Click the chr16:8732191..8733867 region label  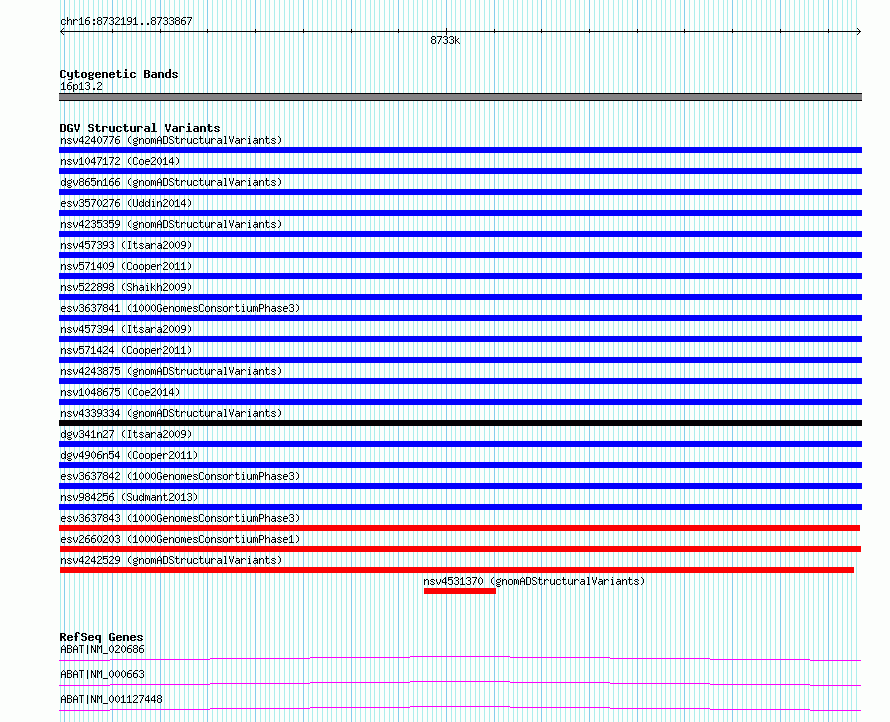(x=126, y=21)
